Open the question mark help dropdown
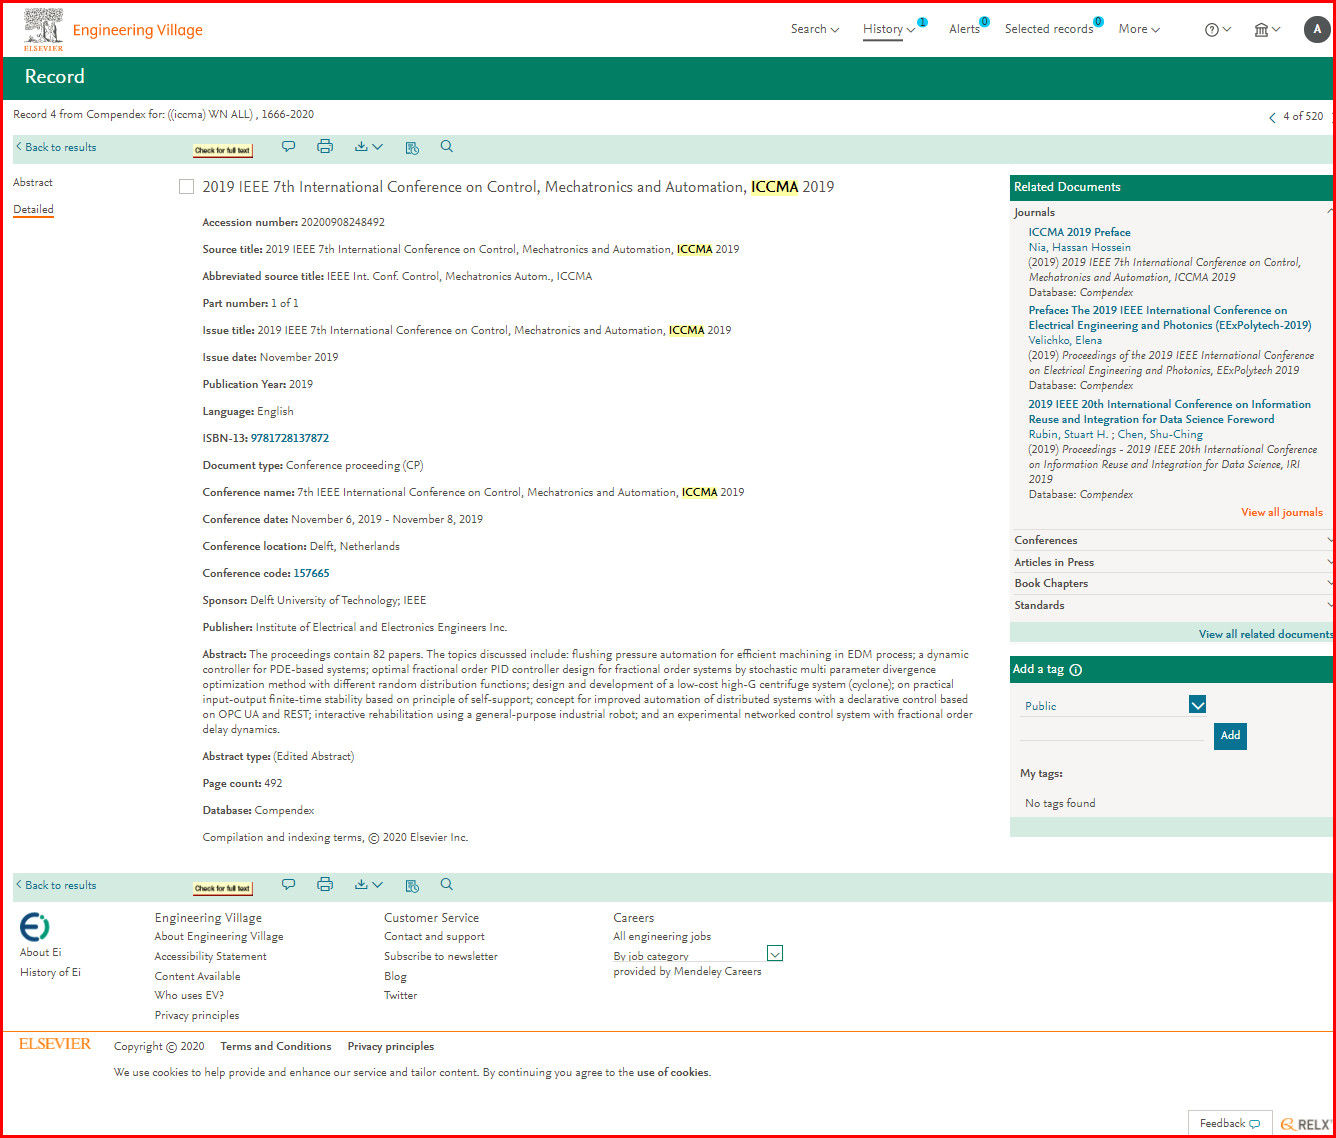Image resolution: width=1336 pixels, height=1138 pixels. 1218,30
